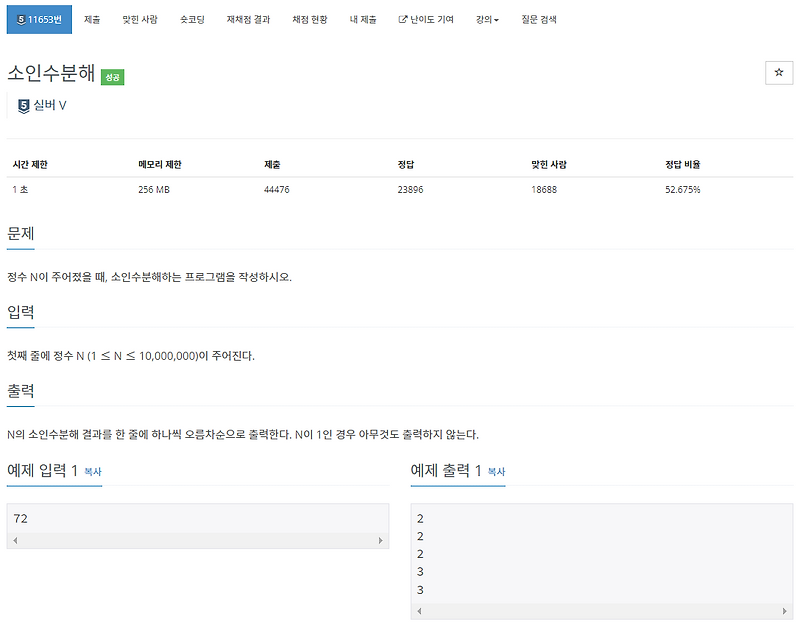Open the 질문 검색 page
This screenshot has width=800, height=627.
[x=540, y=18]
